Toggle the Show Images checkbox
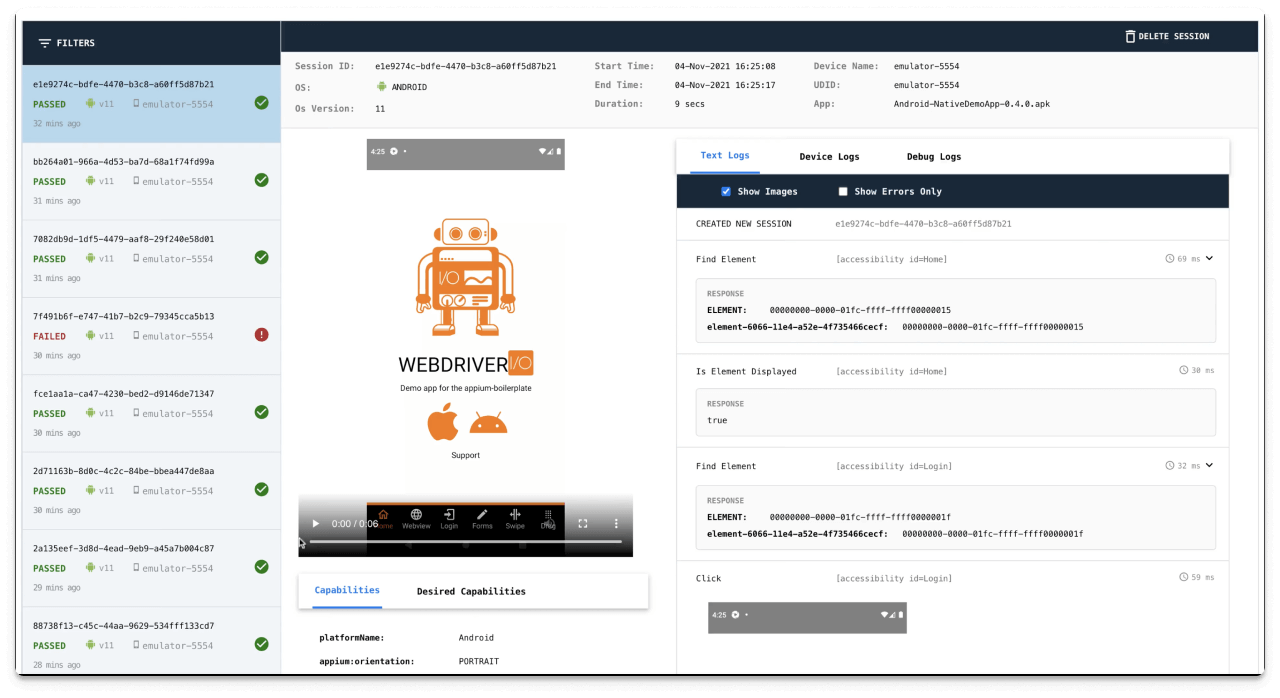Image resolution: width=1280 pixels, height=698 pixels. pyautogui.click(x=726, y=191)
